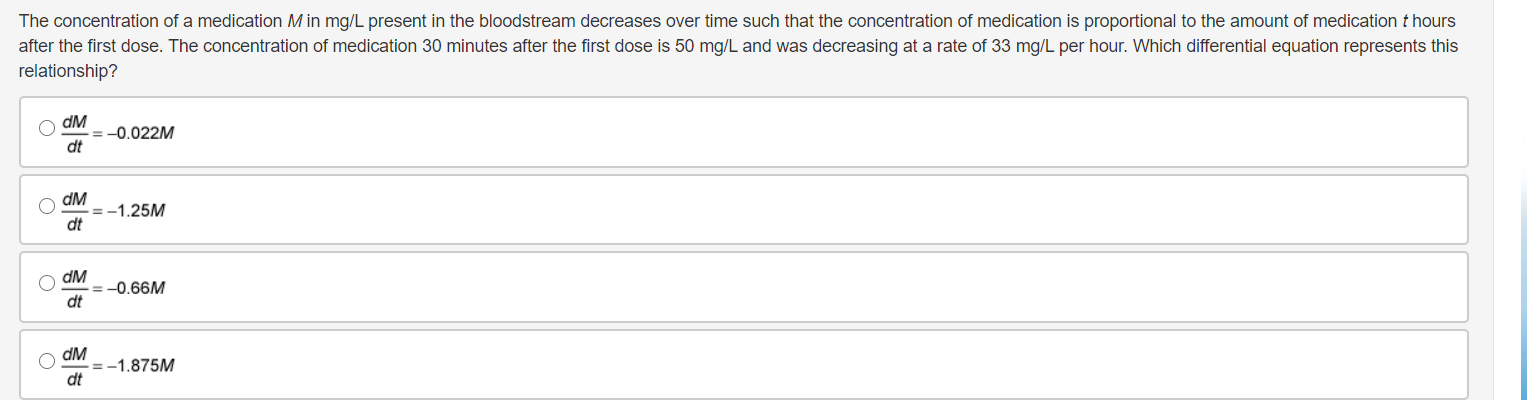Screen dimensions: 1527x400
Task: Click the answer card containing −1.25M
Action: click(744, 210)
